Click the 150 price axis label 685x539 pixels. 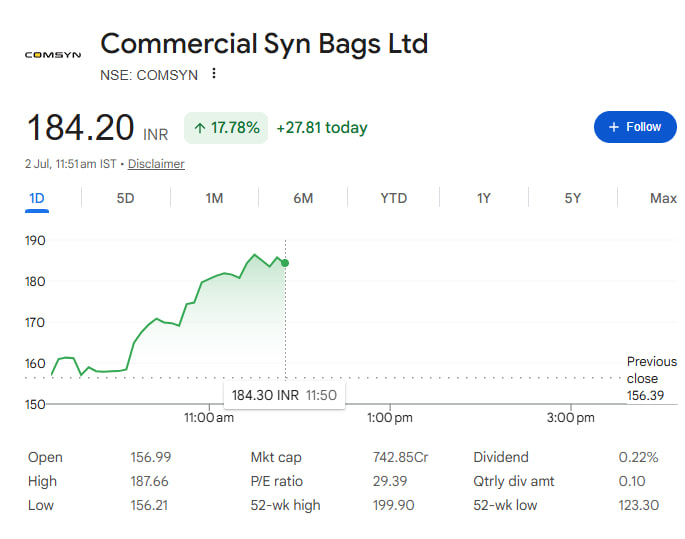click(35, 404)
